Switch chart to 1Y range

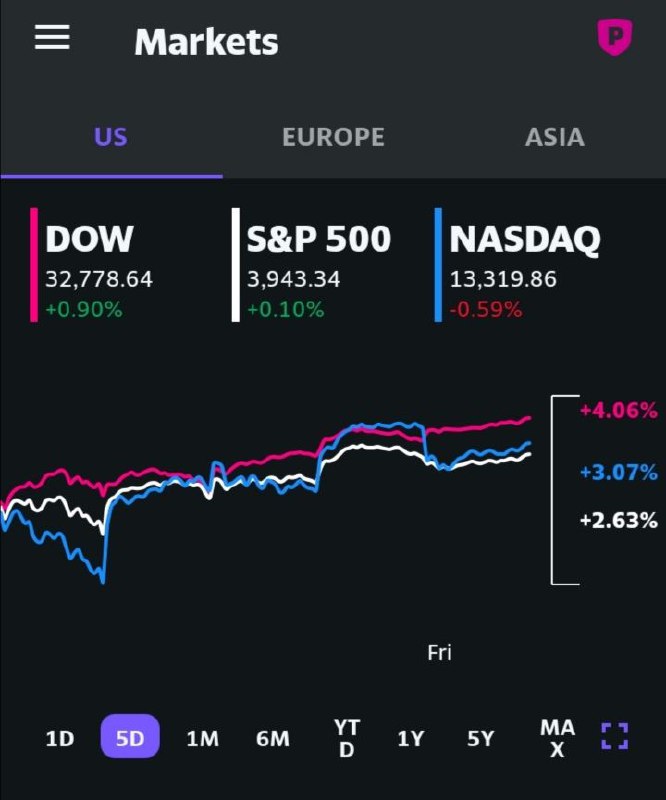click(x=411, y=739)
